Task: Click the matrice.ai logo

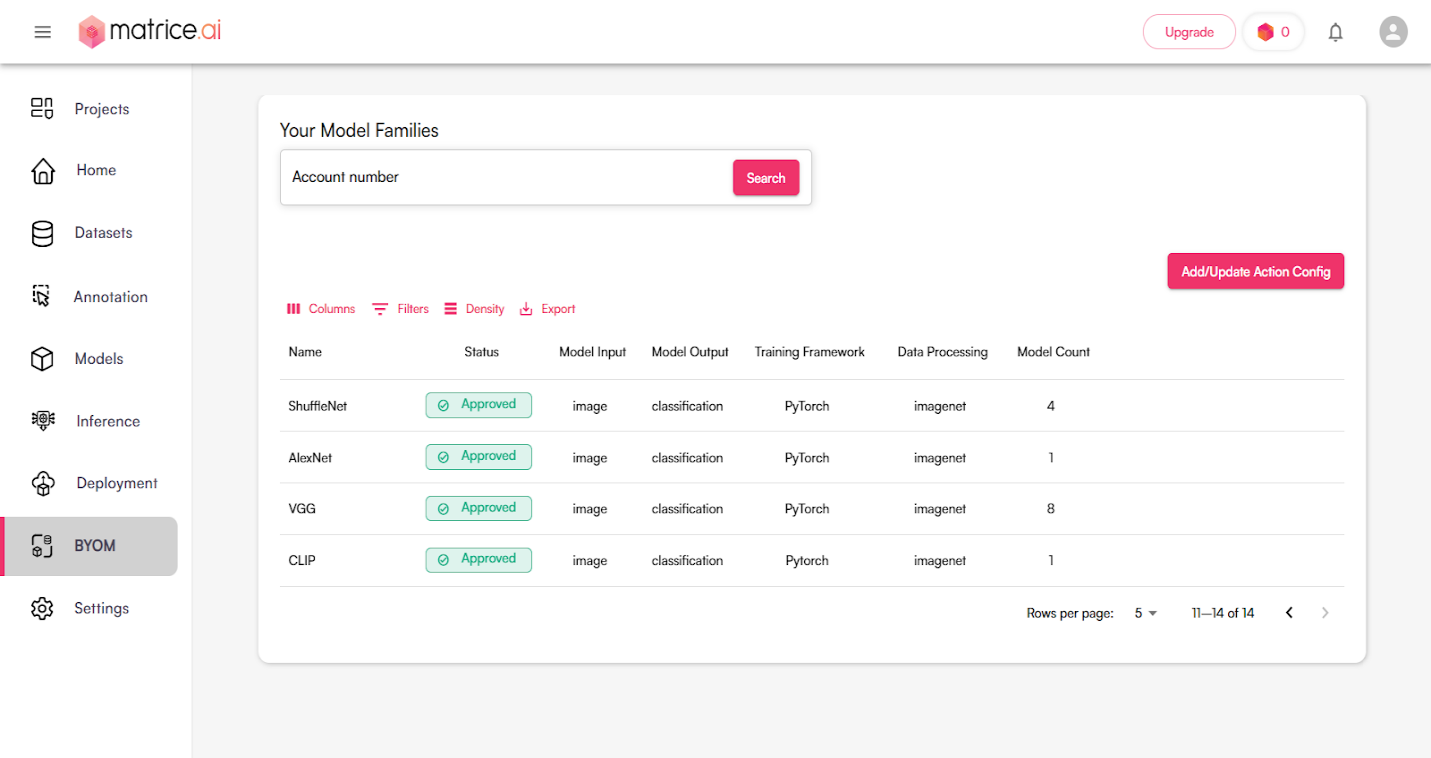Action: pos(150,32)
